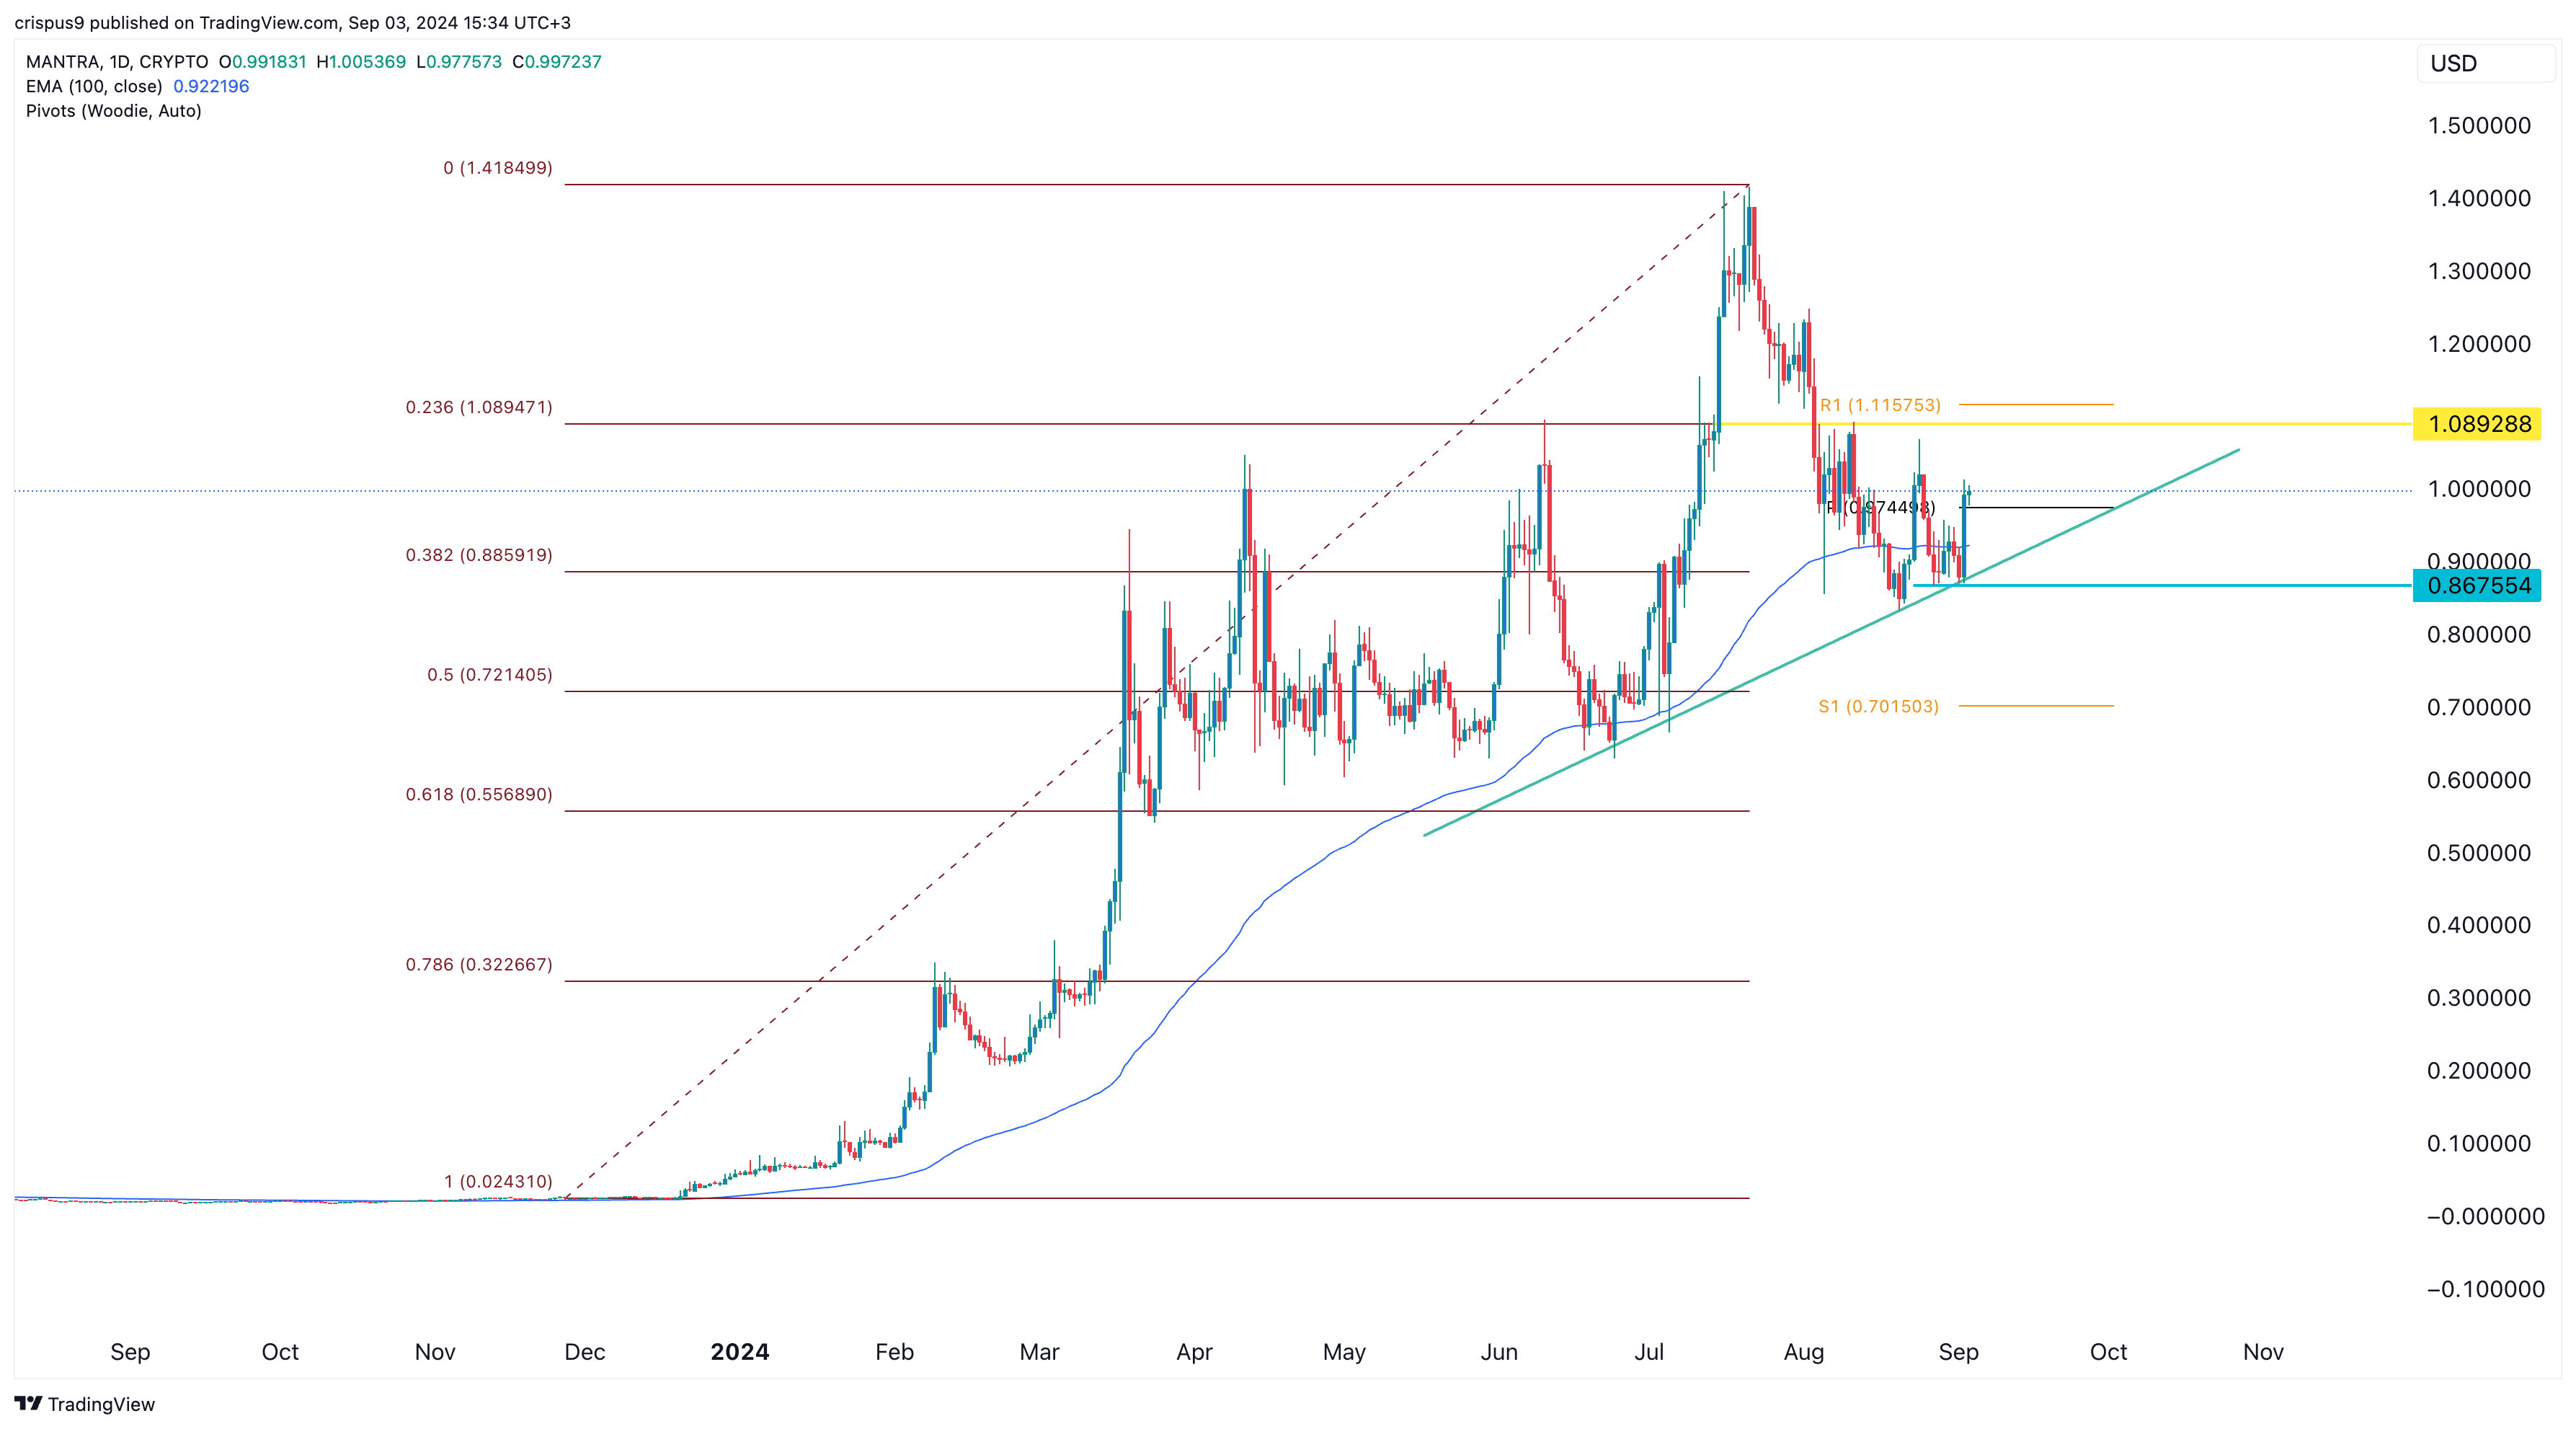Screen dimensions: 2576x1429
Task: Click the MANTRA, 1D, CRYPTO symbol title
Action: 117,61
